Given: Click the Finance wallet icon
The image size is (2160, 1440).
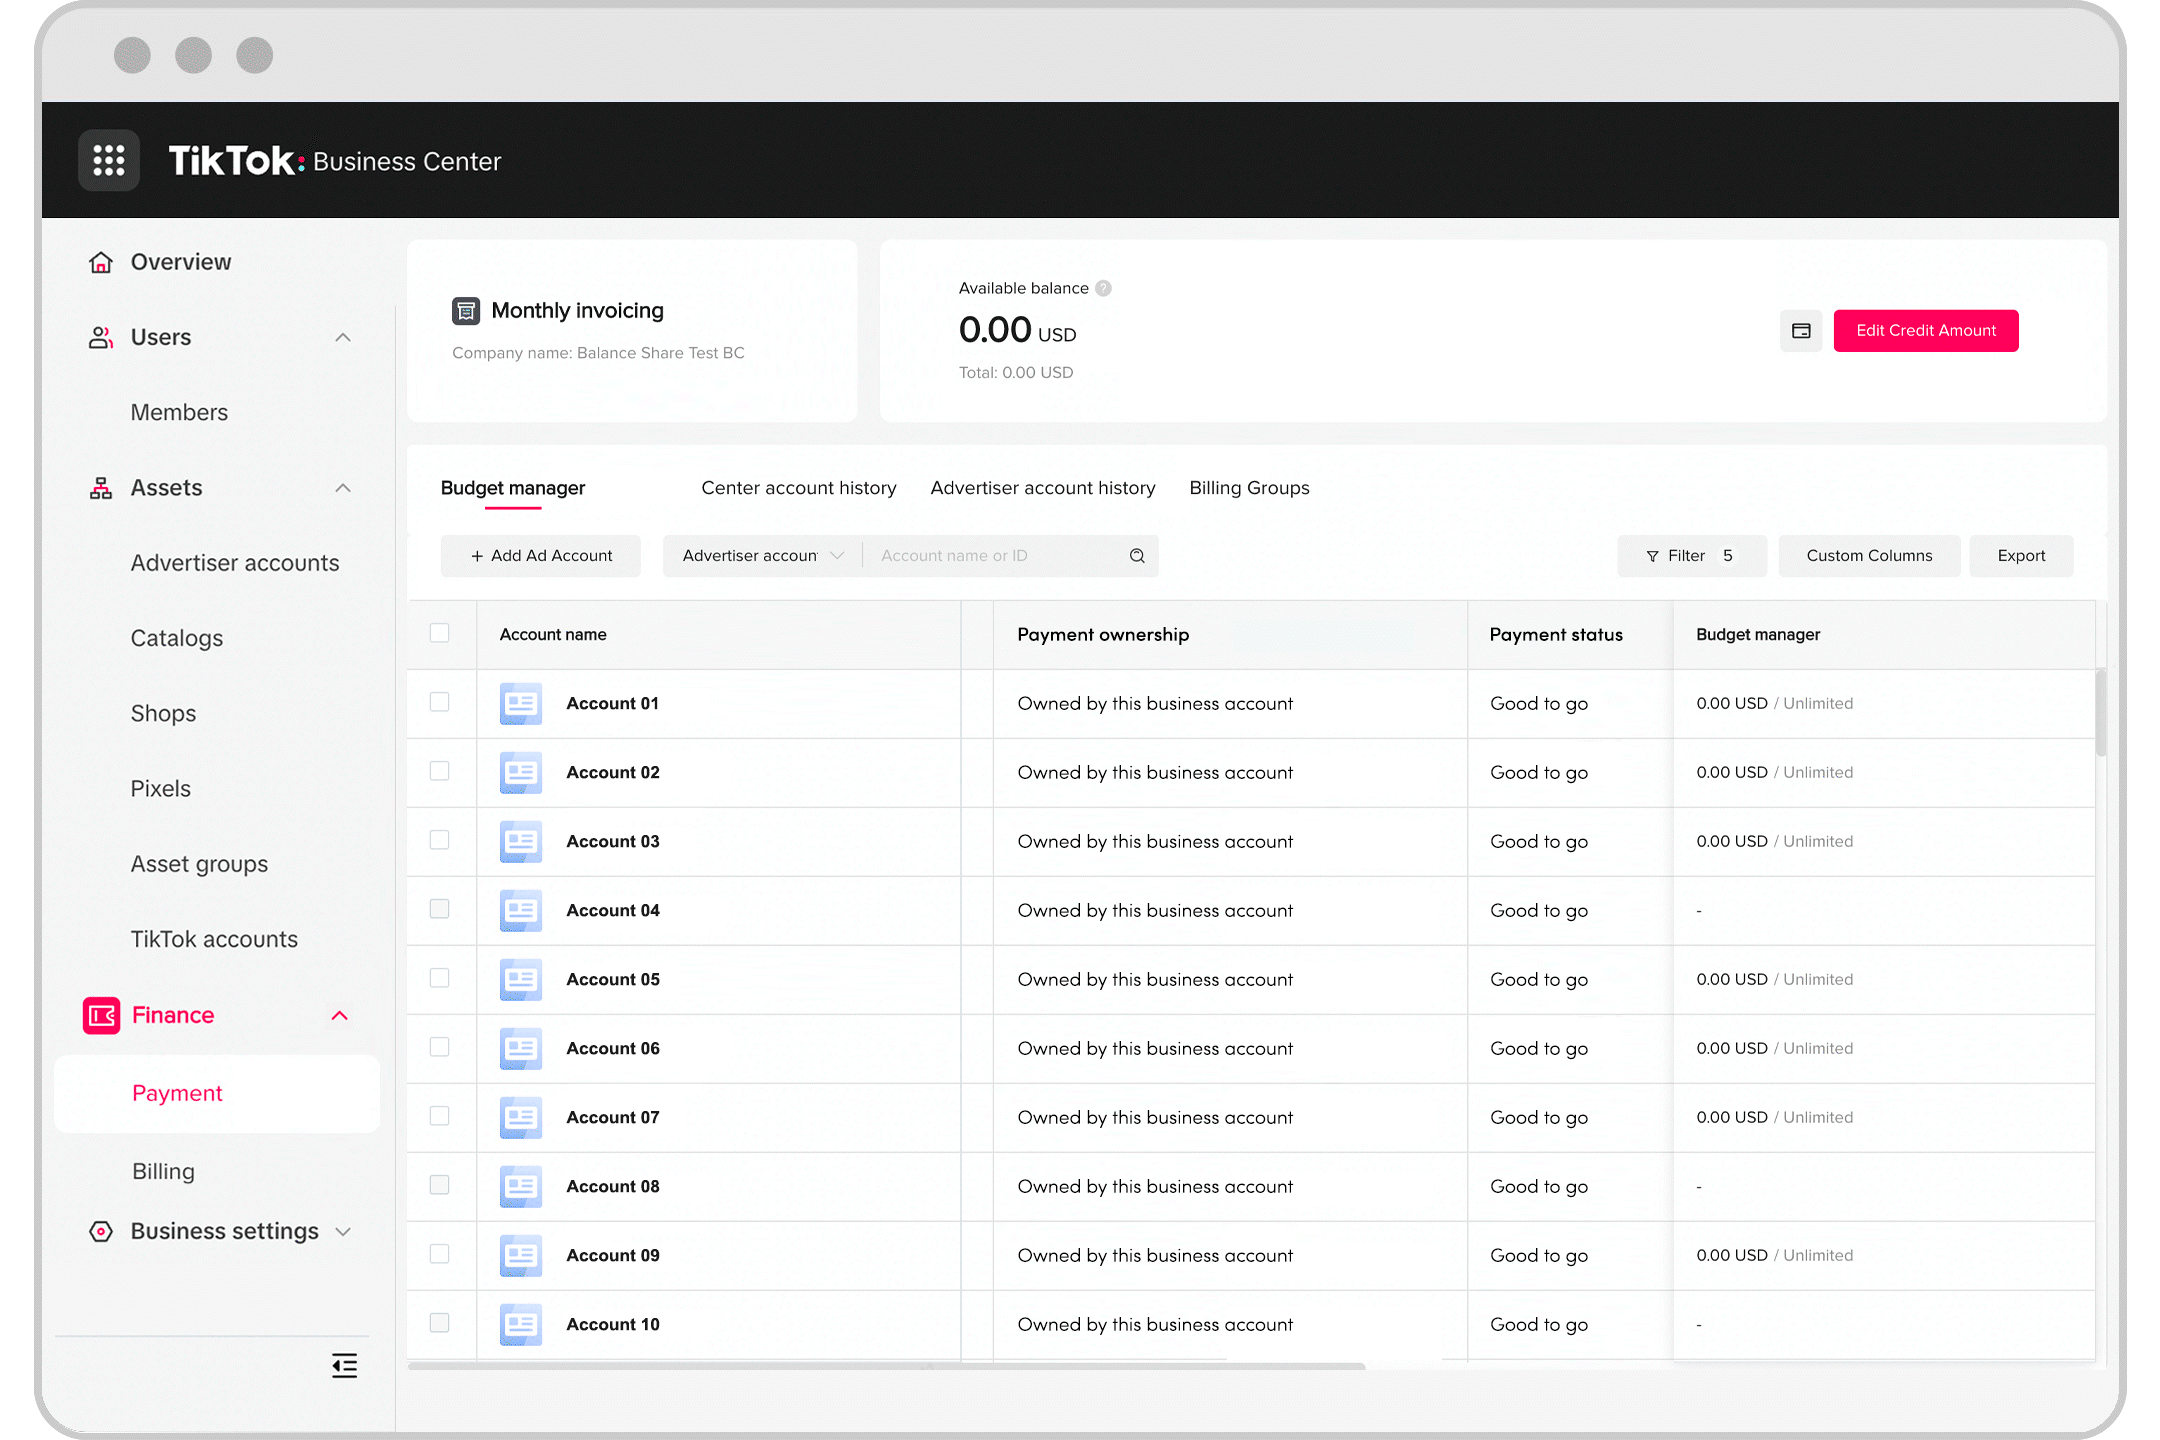Looking at the screenshot, I should [x=101, y=1015].
